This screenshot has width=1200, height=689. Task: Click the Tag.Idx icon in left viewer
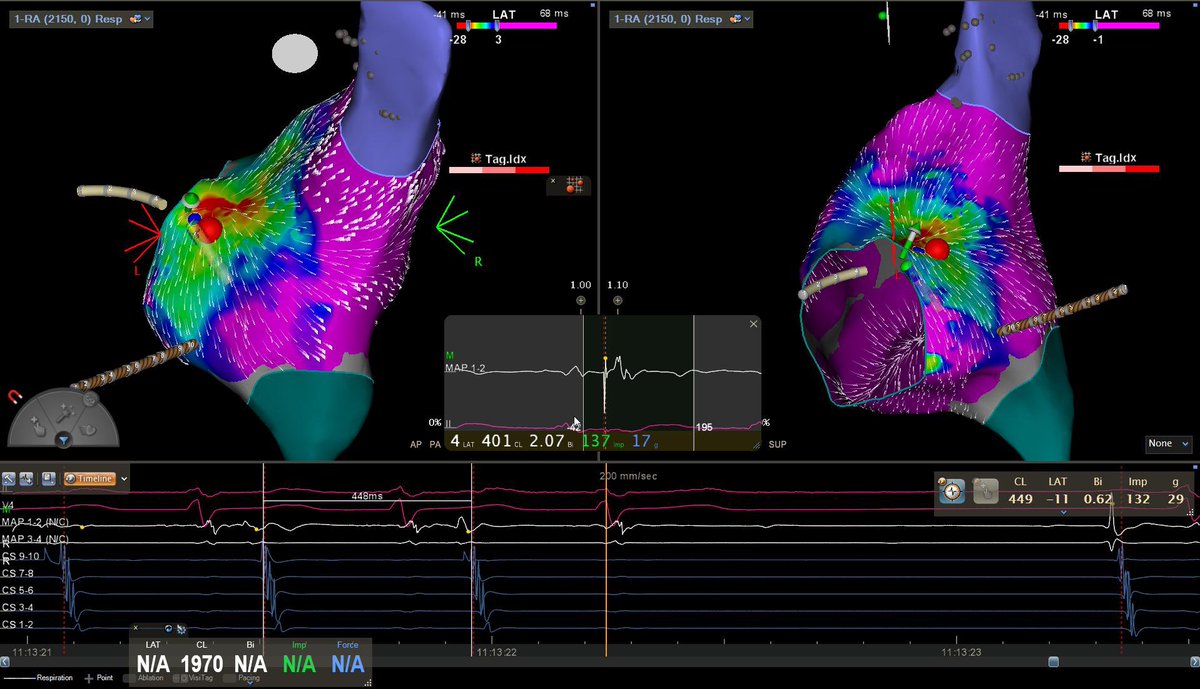click(477, 158)
